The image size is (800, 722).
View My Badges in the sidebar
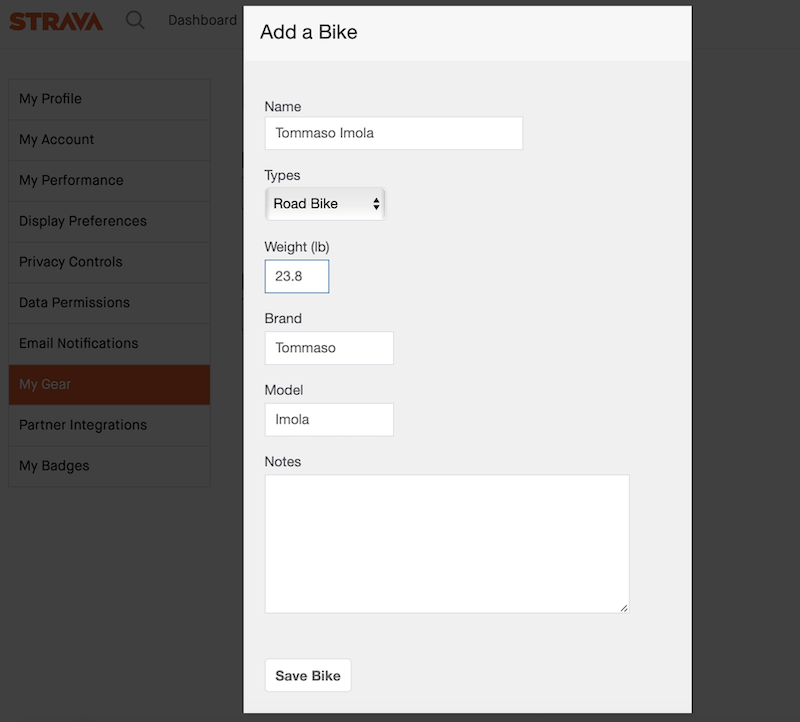coord(109,466)
